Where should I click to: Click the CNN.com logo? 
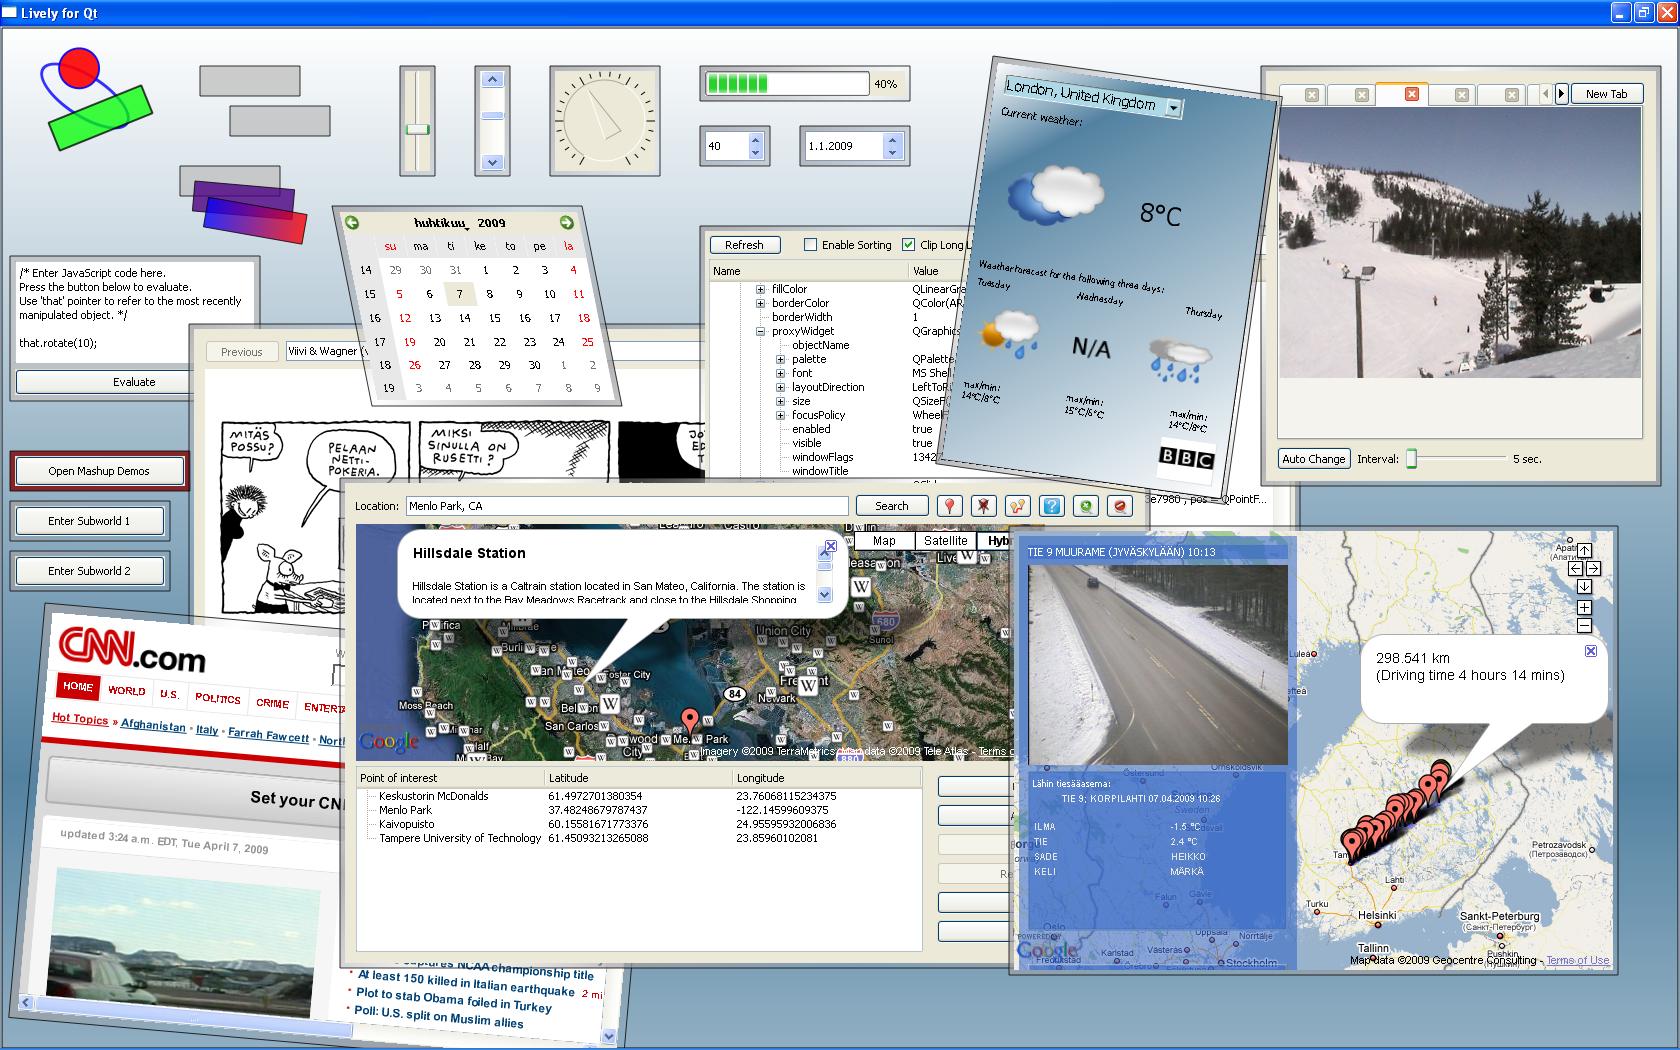point(132,650)
